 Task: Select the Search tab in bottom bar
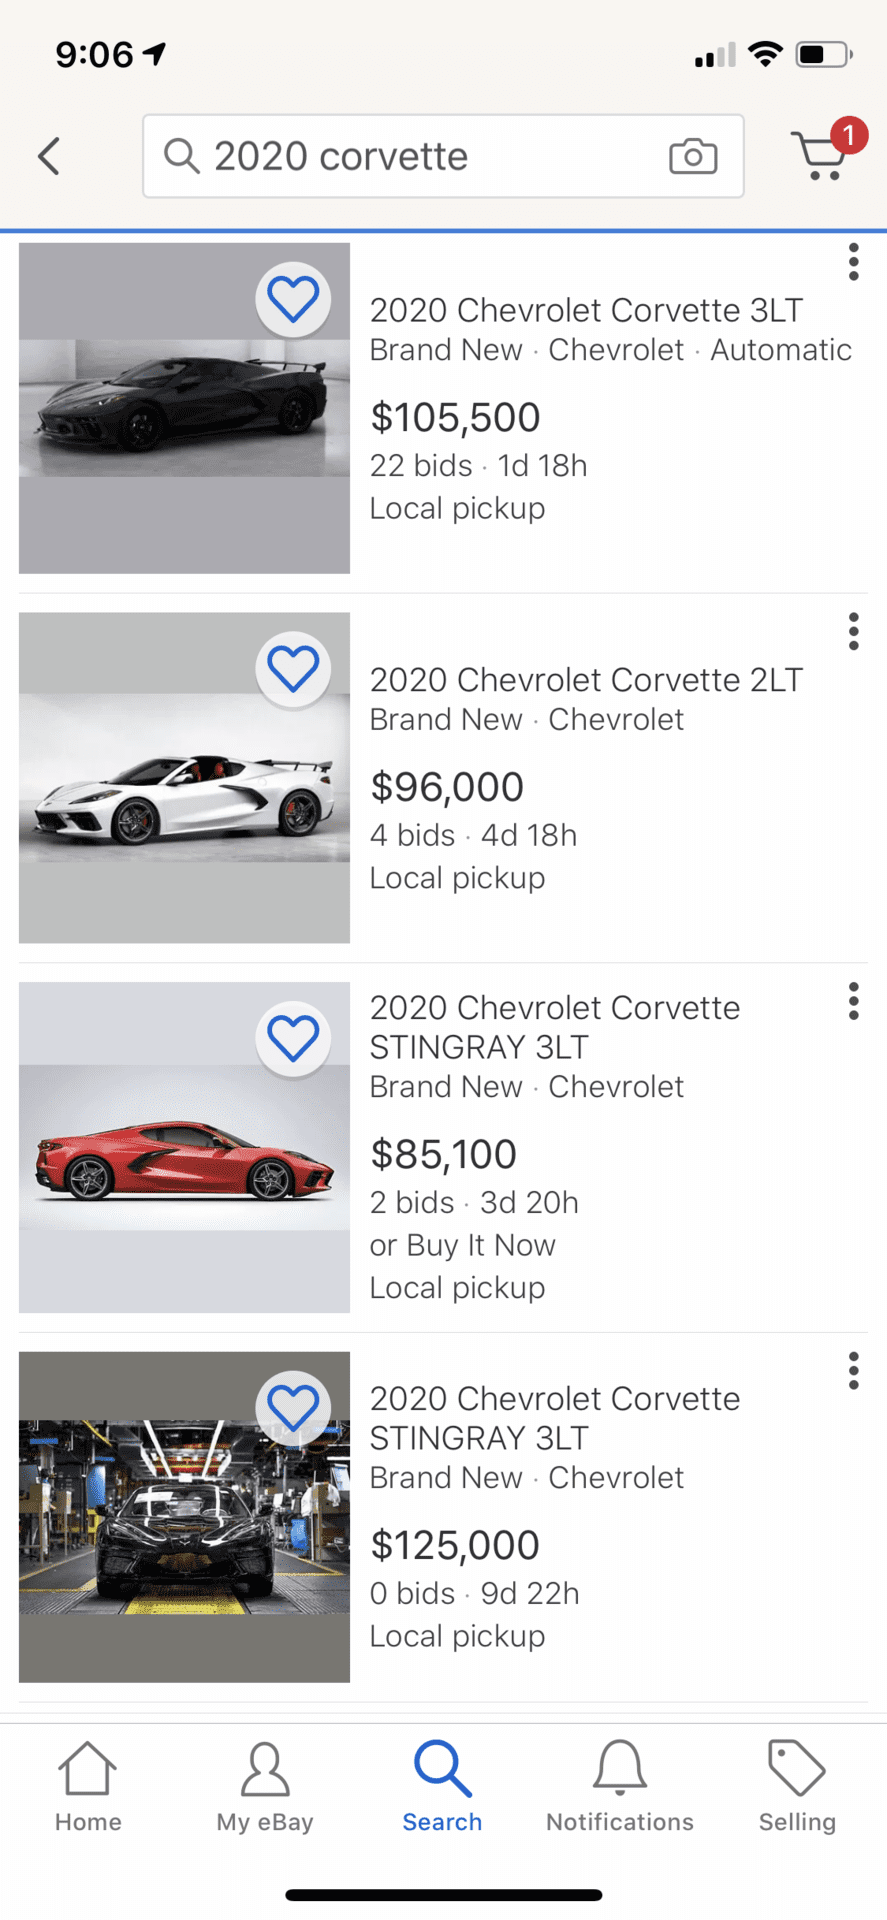coord(442,1788)
